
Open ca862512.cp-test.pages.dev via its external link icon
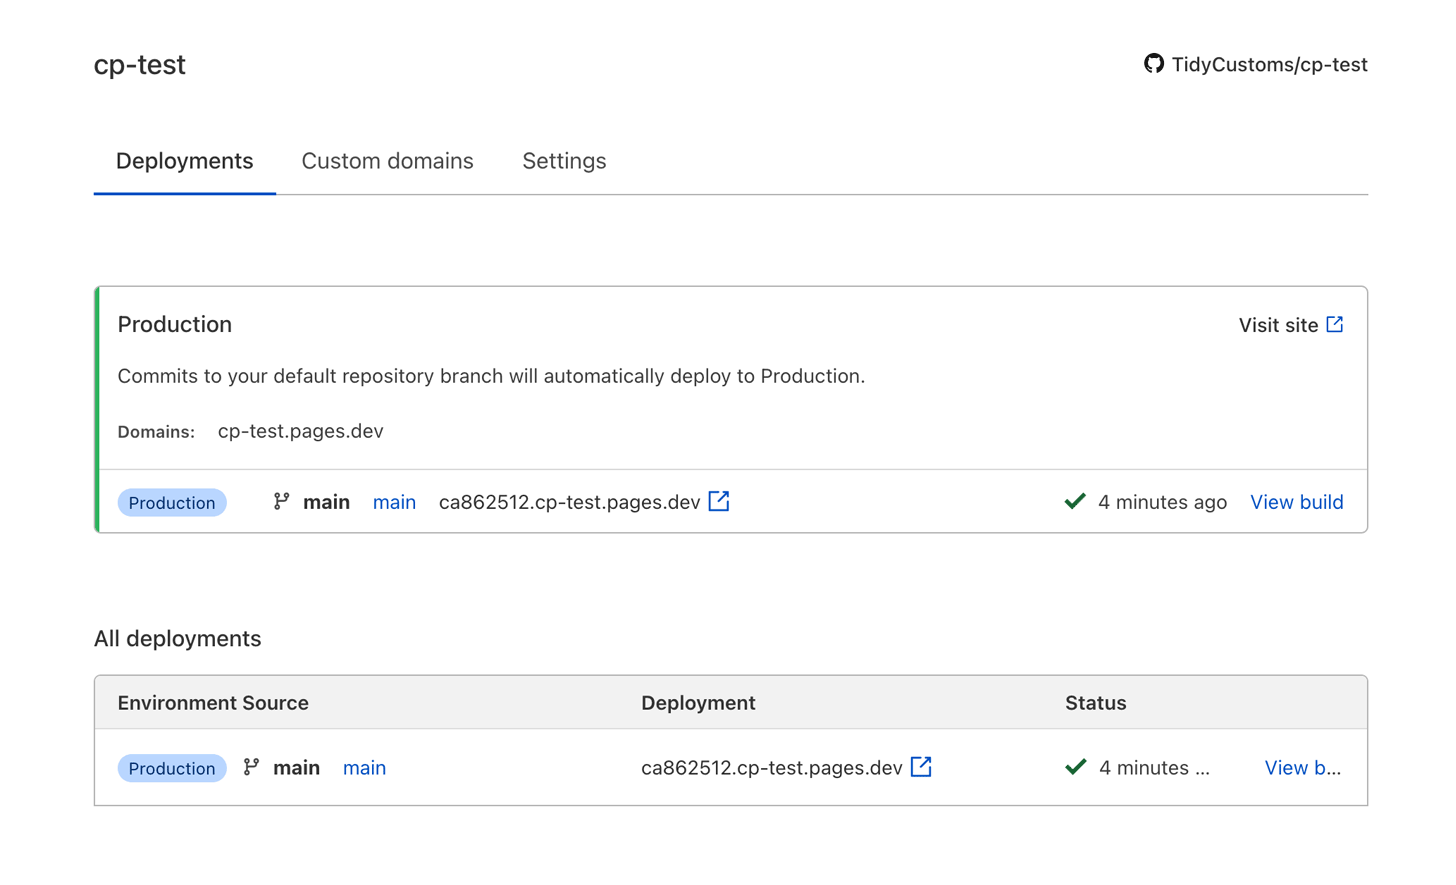(719, 501)
